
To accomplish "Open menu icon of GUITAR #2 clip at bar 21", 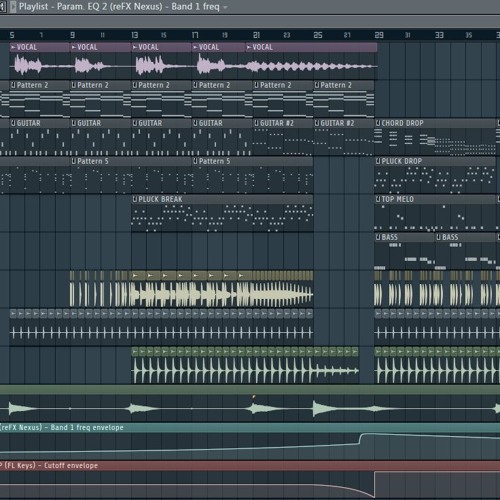I will click(256, 123).
